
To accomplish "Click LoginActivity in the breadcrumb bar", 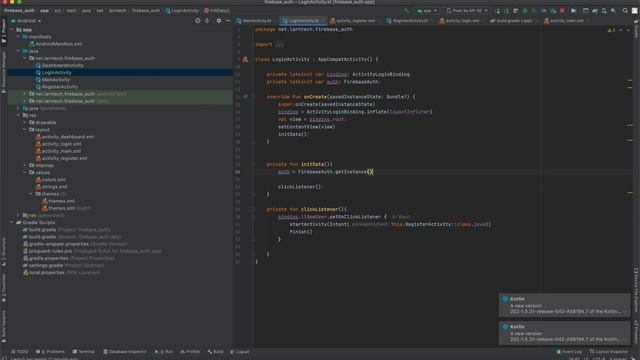I will click(182, 11).
